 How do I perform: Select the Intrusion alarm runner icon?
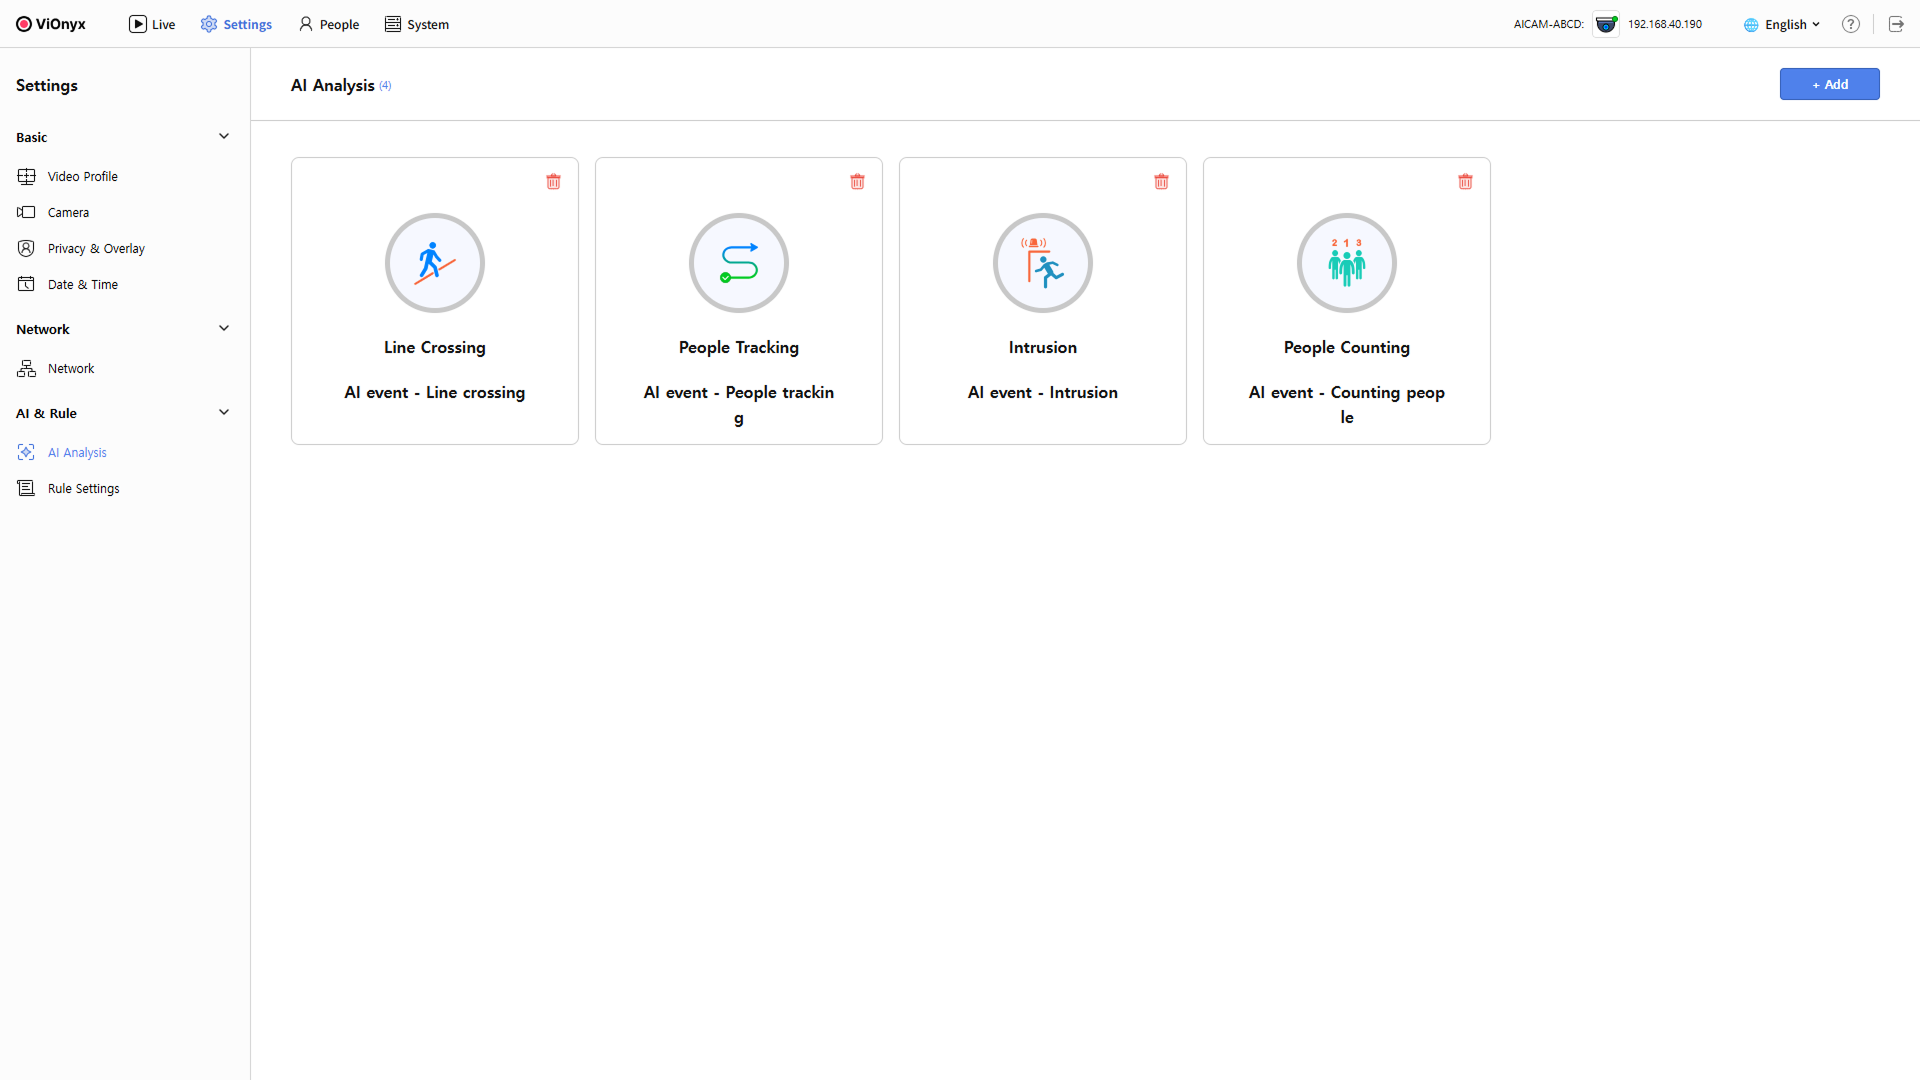pyautogui.click(x=1043, y=263)
